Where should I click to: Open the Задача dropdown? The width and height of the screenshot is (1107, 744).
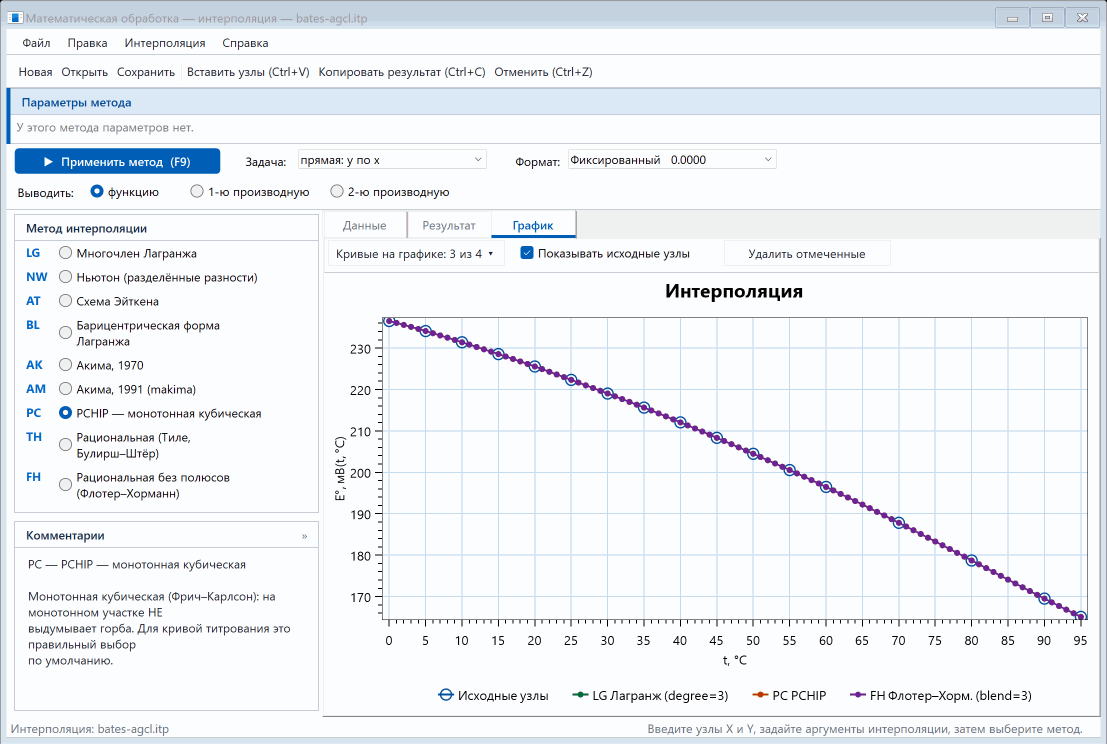click(392, 160)
